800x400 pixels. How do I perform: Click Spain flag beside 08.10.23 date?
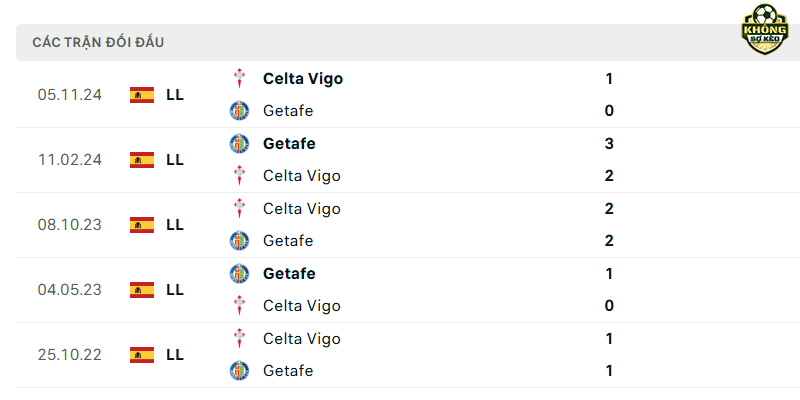(142, 224)
